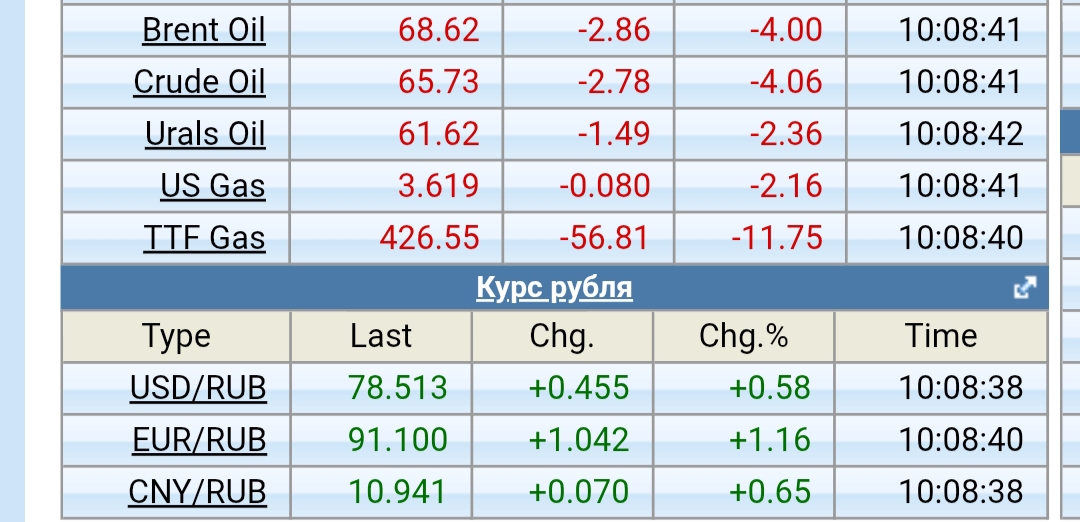Click TTF Gas percent change -11.75
Screen dimensions: 1080x522
[777, 238]
